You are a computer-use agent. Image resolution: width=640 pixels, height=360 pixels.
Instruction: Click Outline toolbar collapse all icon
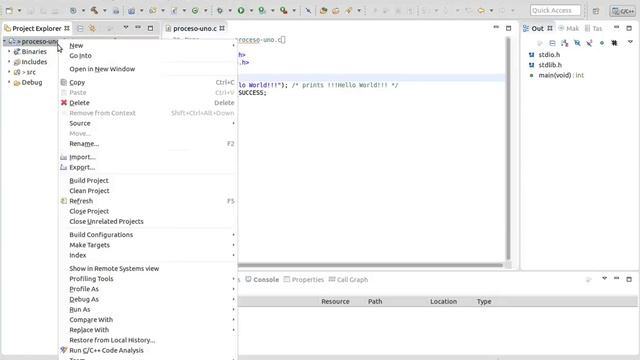coord(552,43)
